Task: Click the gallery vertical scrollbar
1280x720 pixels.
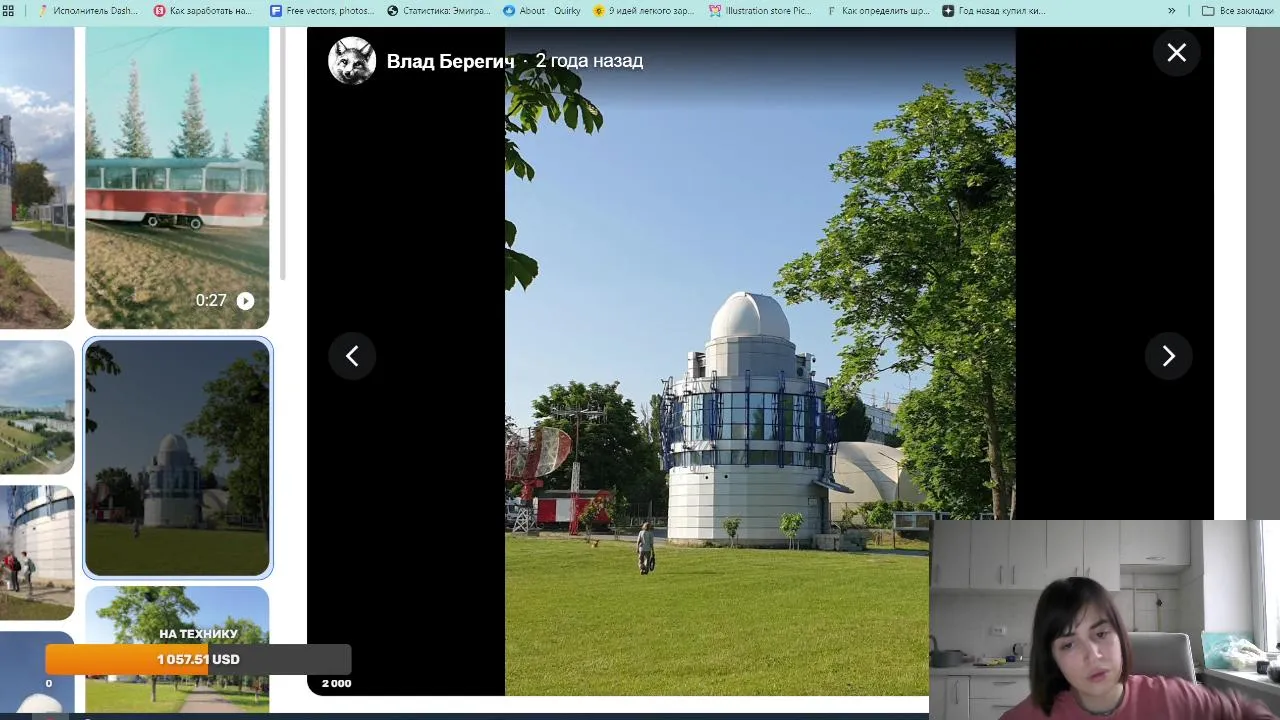Action: tap(283, 153)
